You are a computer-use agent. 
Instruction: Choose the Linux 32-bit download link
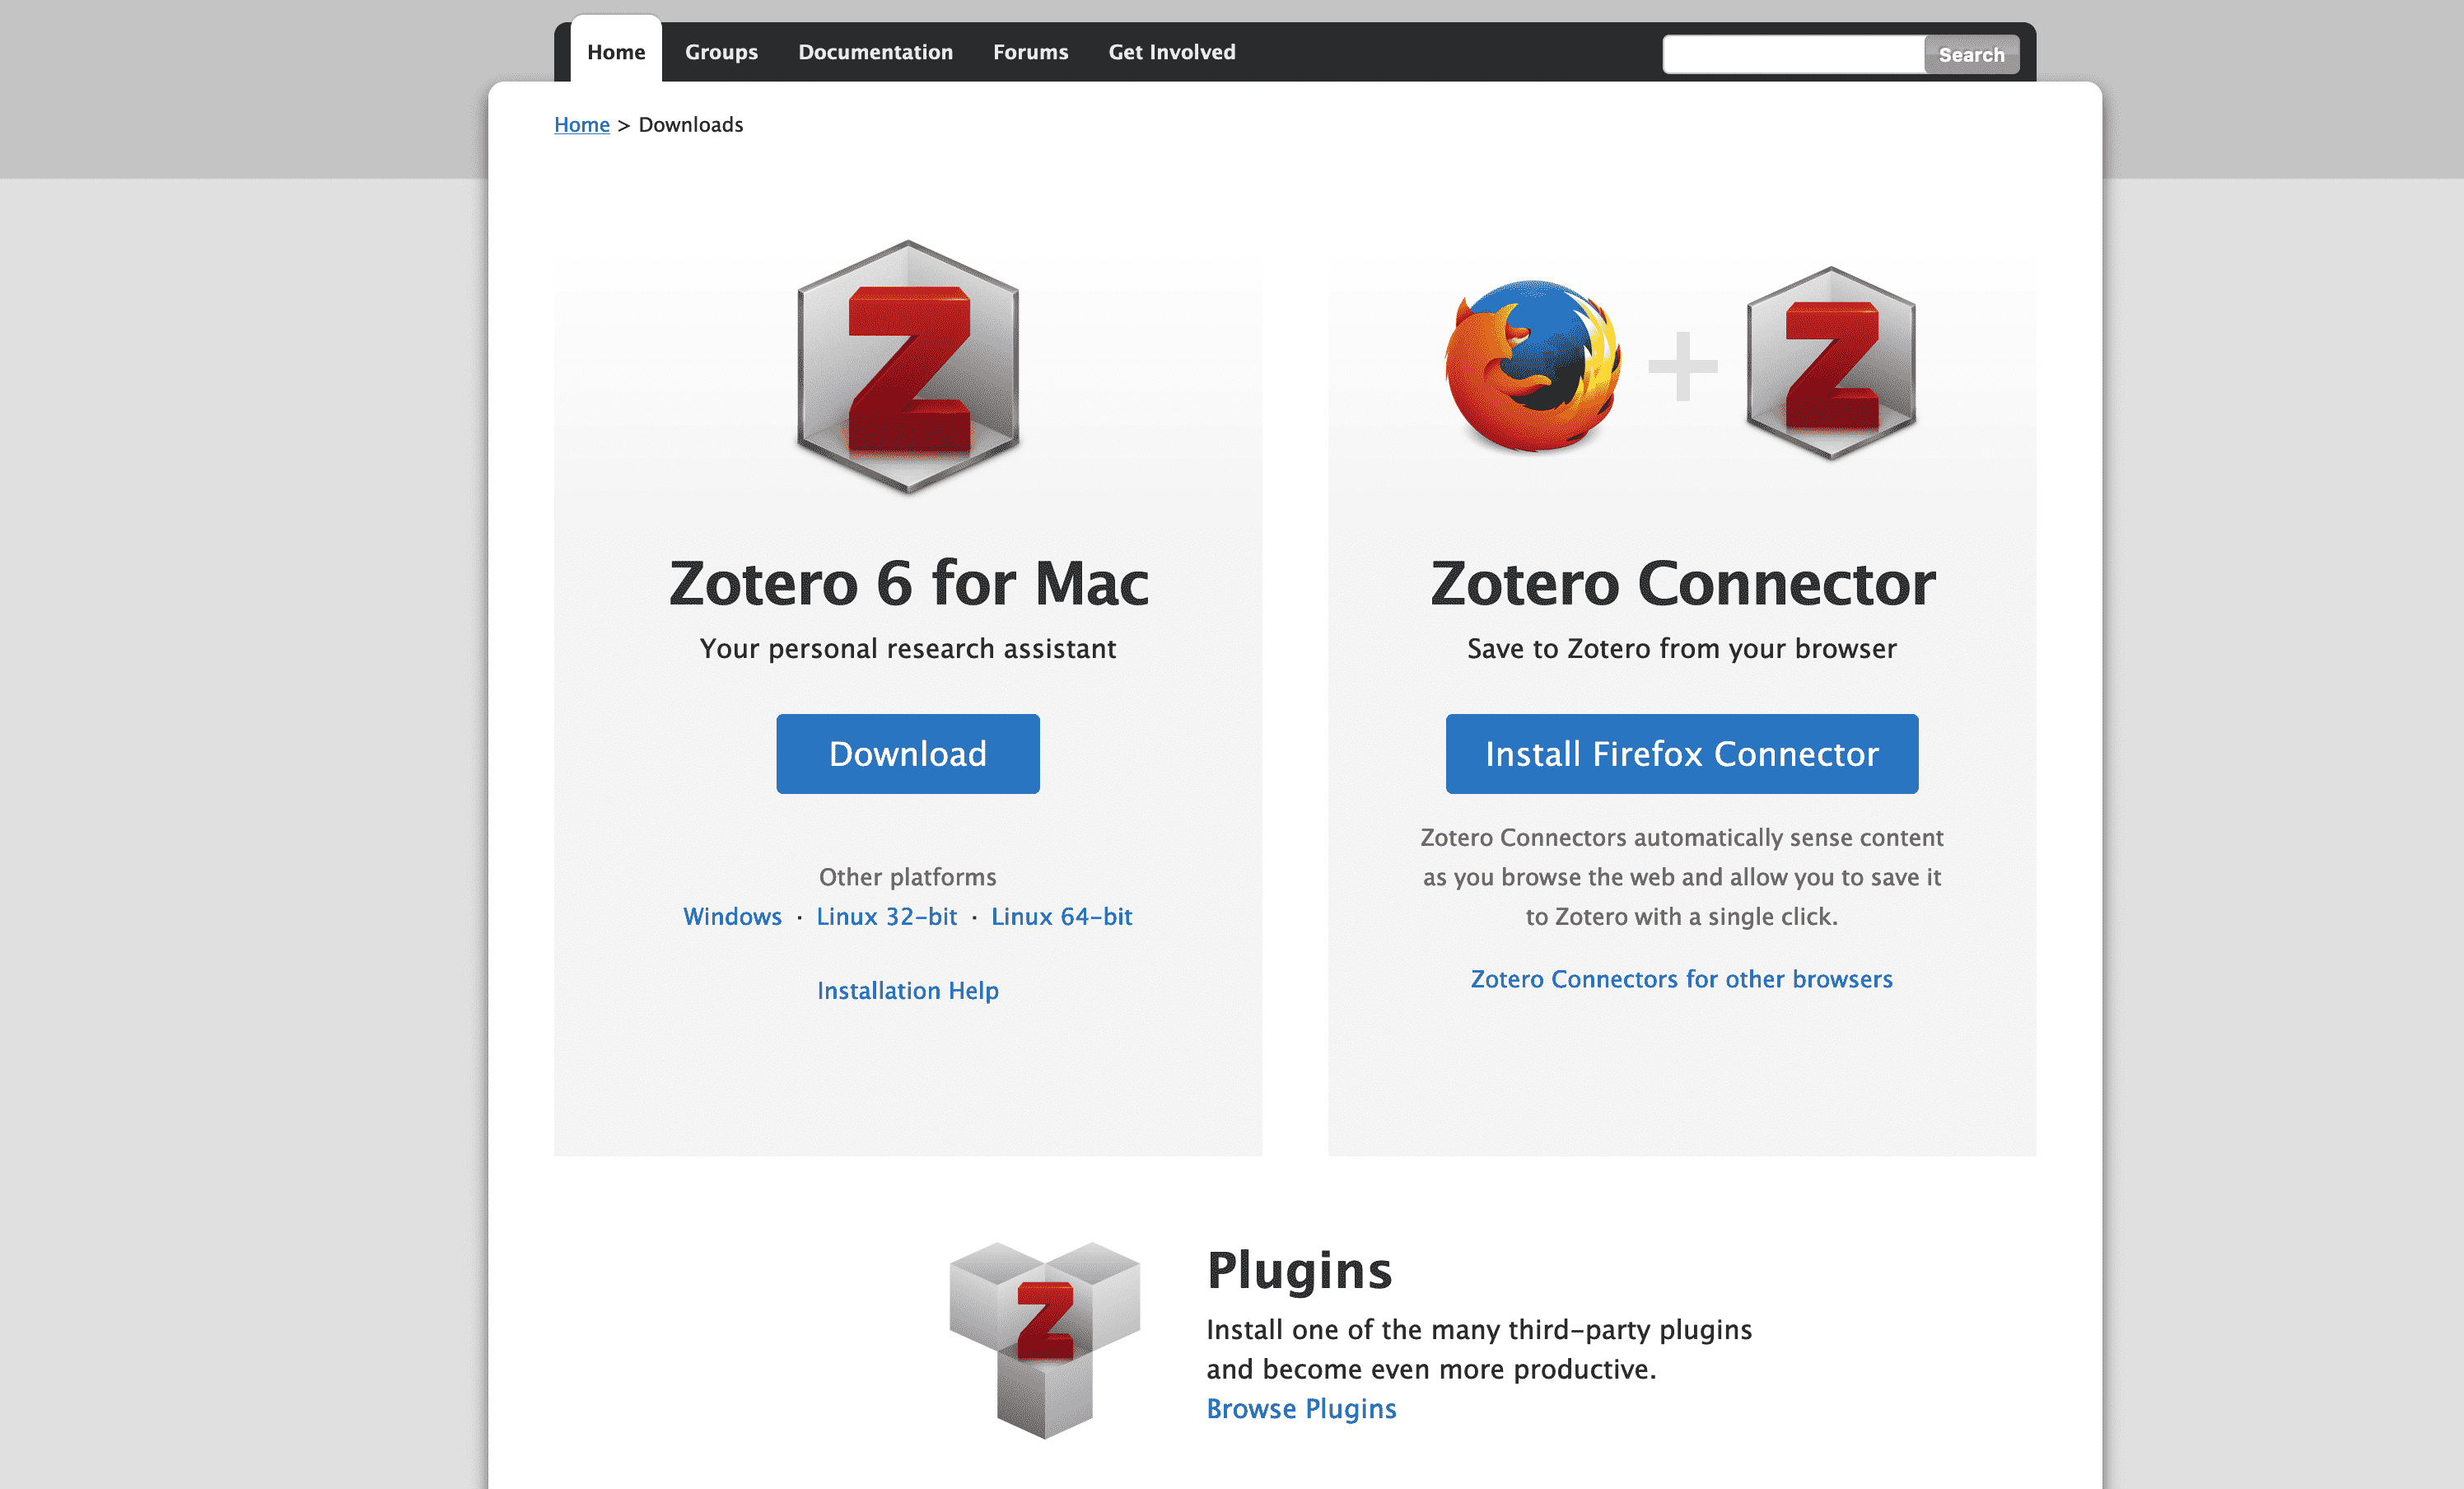point(887,916)
